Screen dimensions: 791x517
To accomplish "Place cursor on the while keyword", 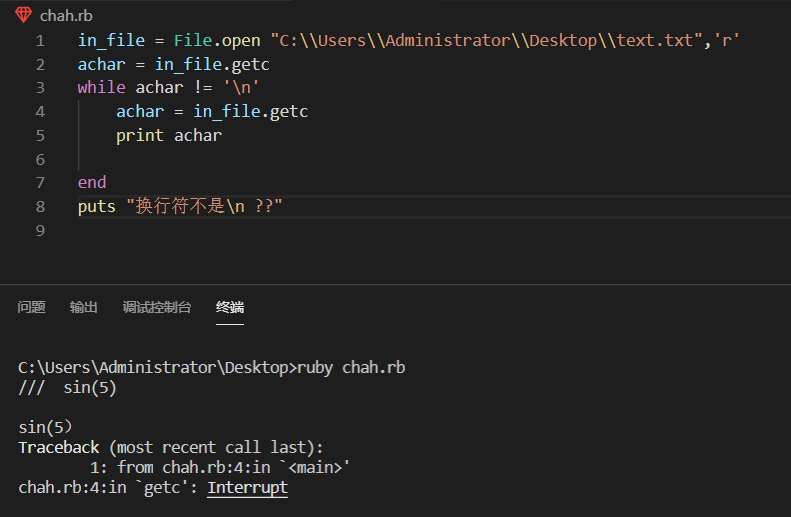I will [101, 87].
